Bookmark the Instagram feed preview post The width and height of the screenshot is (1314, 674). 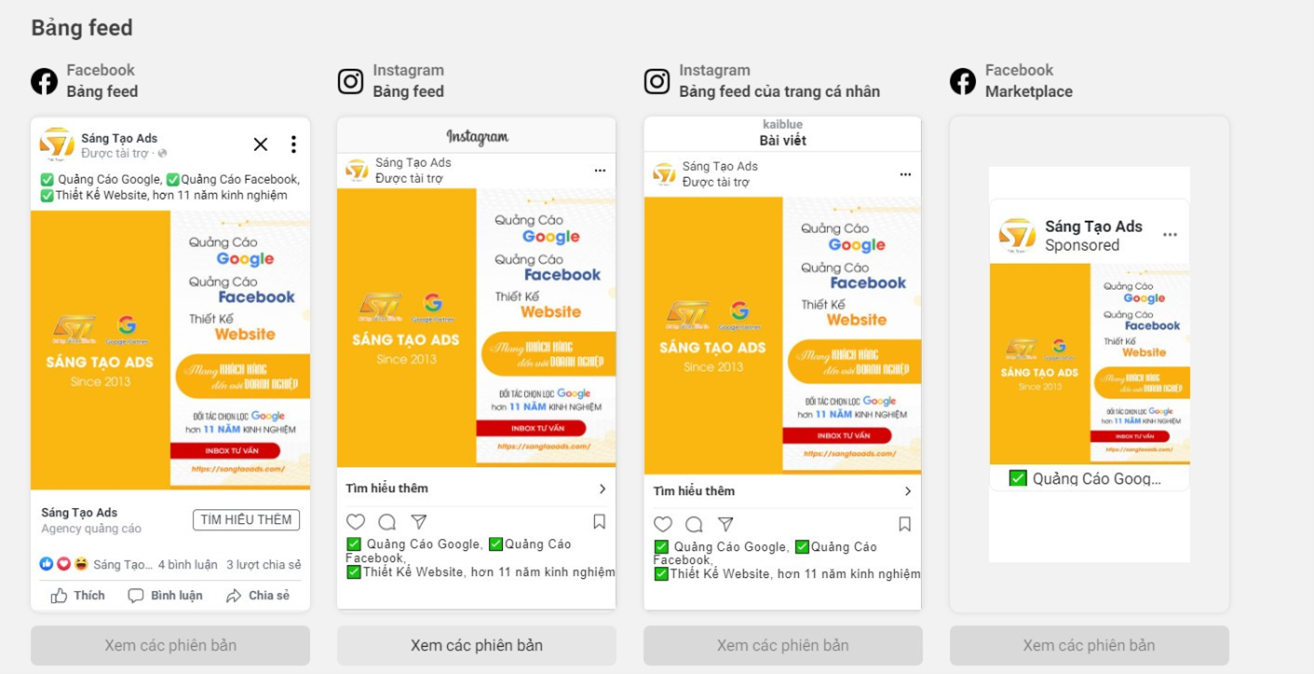point(599,521)
